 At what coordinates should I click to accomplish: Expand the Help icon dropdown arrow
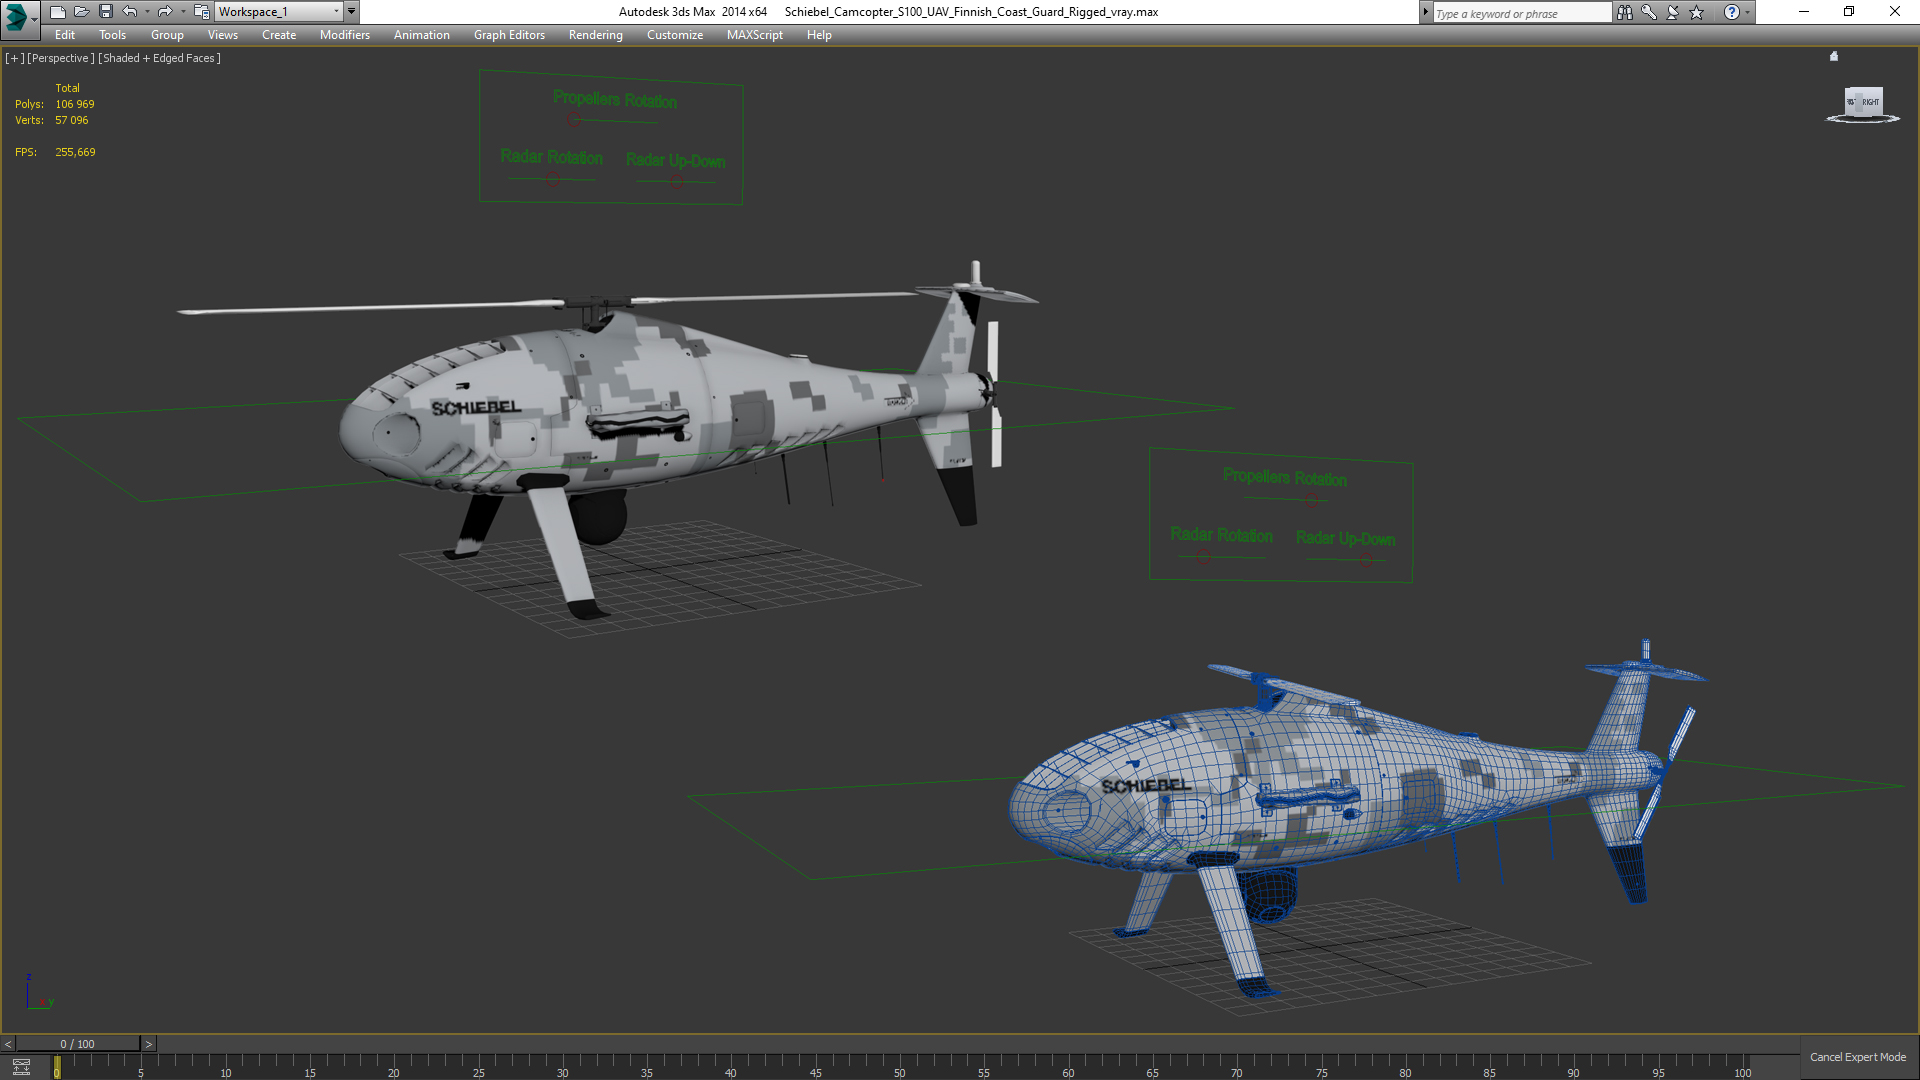1747,12
